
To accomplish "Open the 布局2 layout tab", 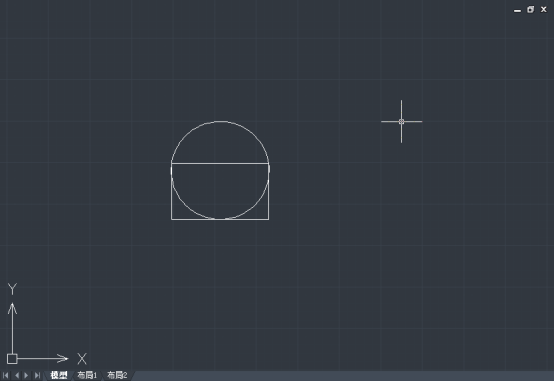I will 117,375.
